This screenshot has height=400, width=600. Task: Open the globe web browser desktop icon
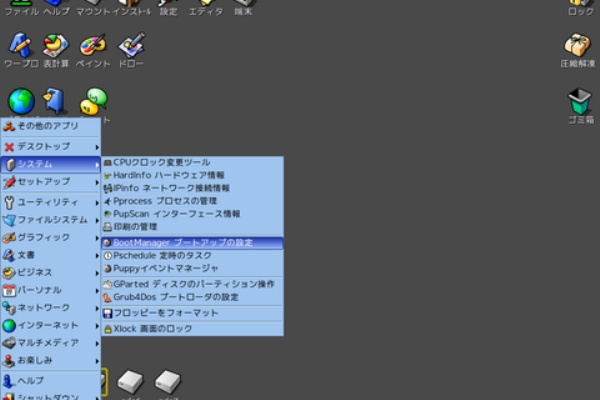click(x=21, y=101)
